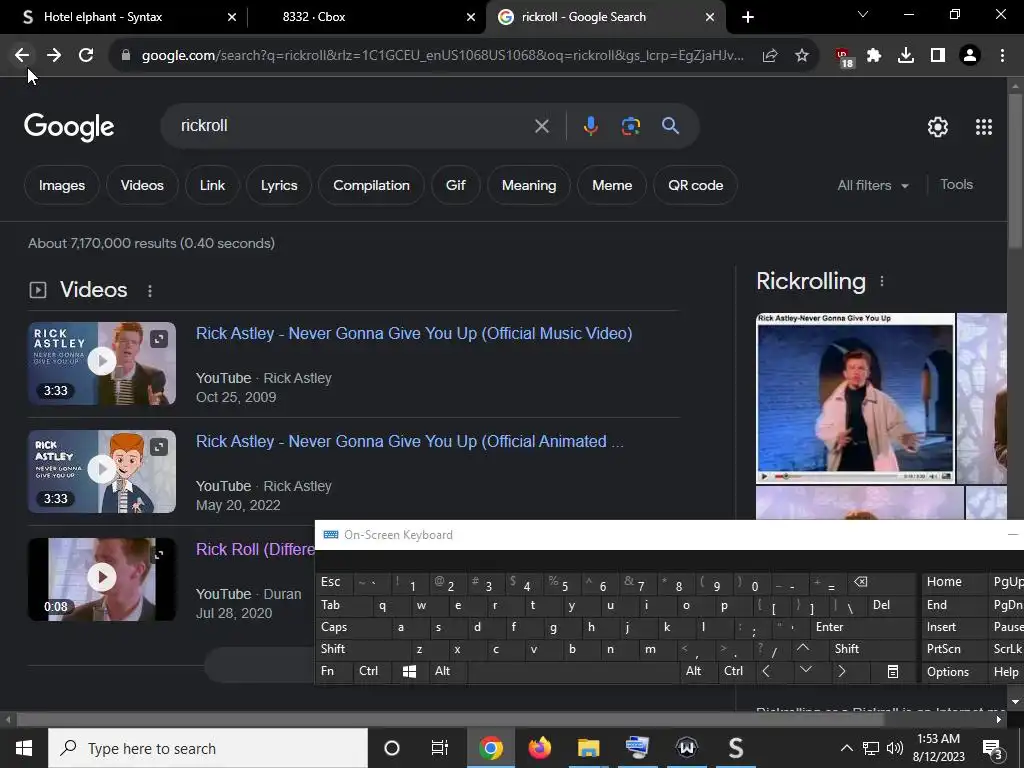The image size is (1024, 768).
Task: Share this page from the address bar
Action: (x=770, y=56)
